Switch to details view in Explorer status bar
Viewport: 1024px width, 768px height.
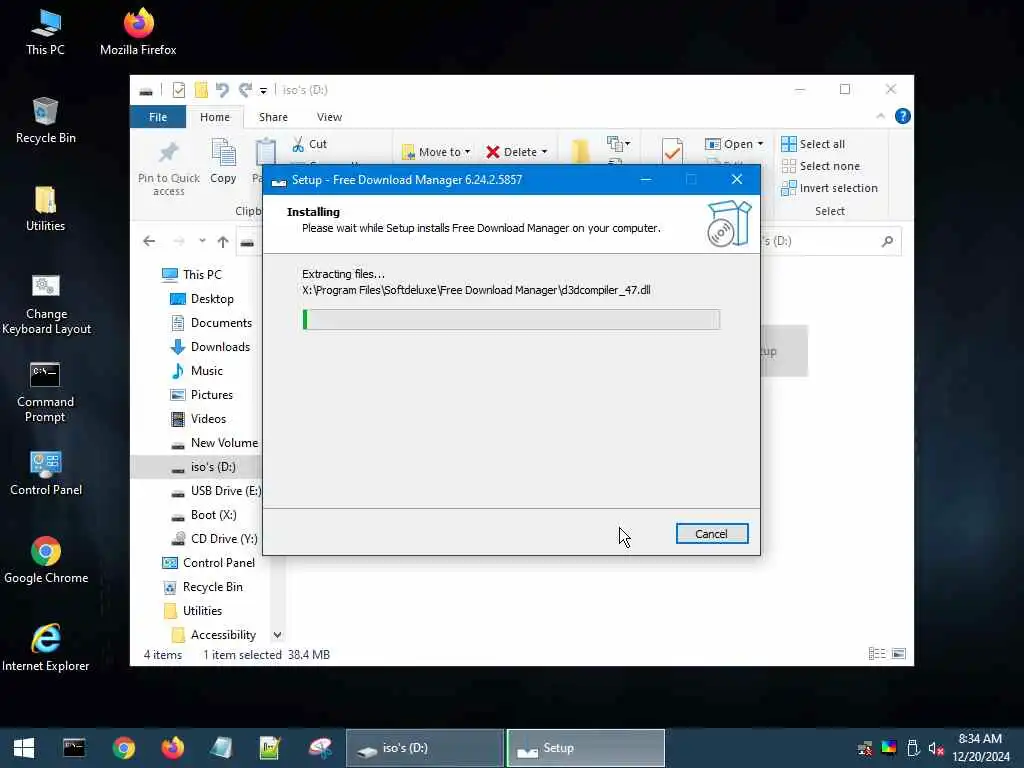point(876,654)
